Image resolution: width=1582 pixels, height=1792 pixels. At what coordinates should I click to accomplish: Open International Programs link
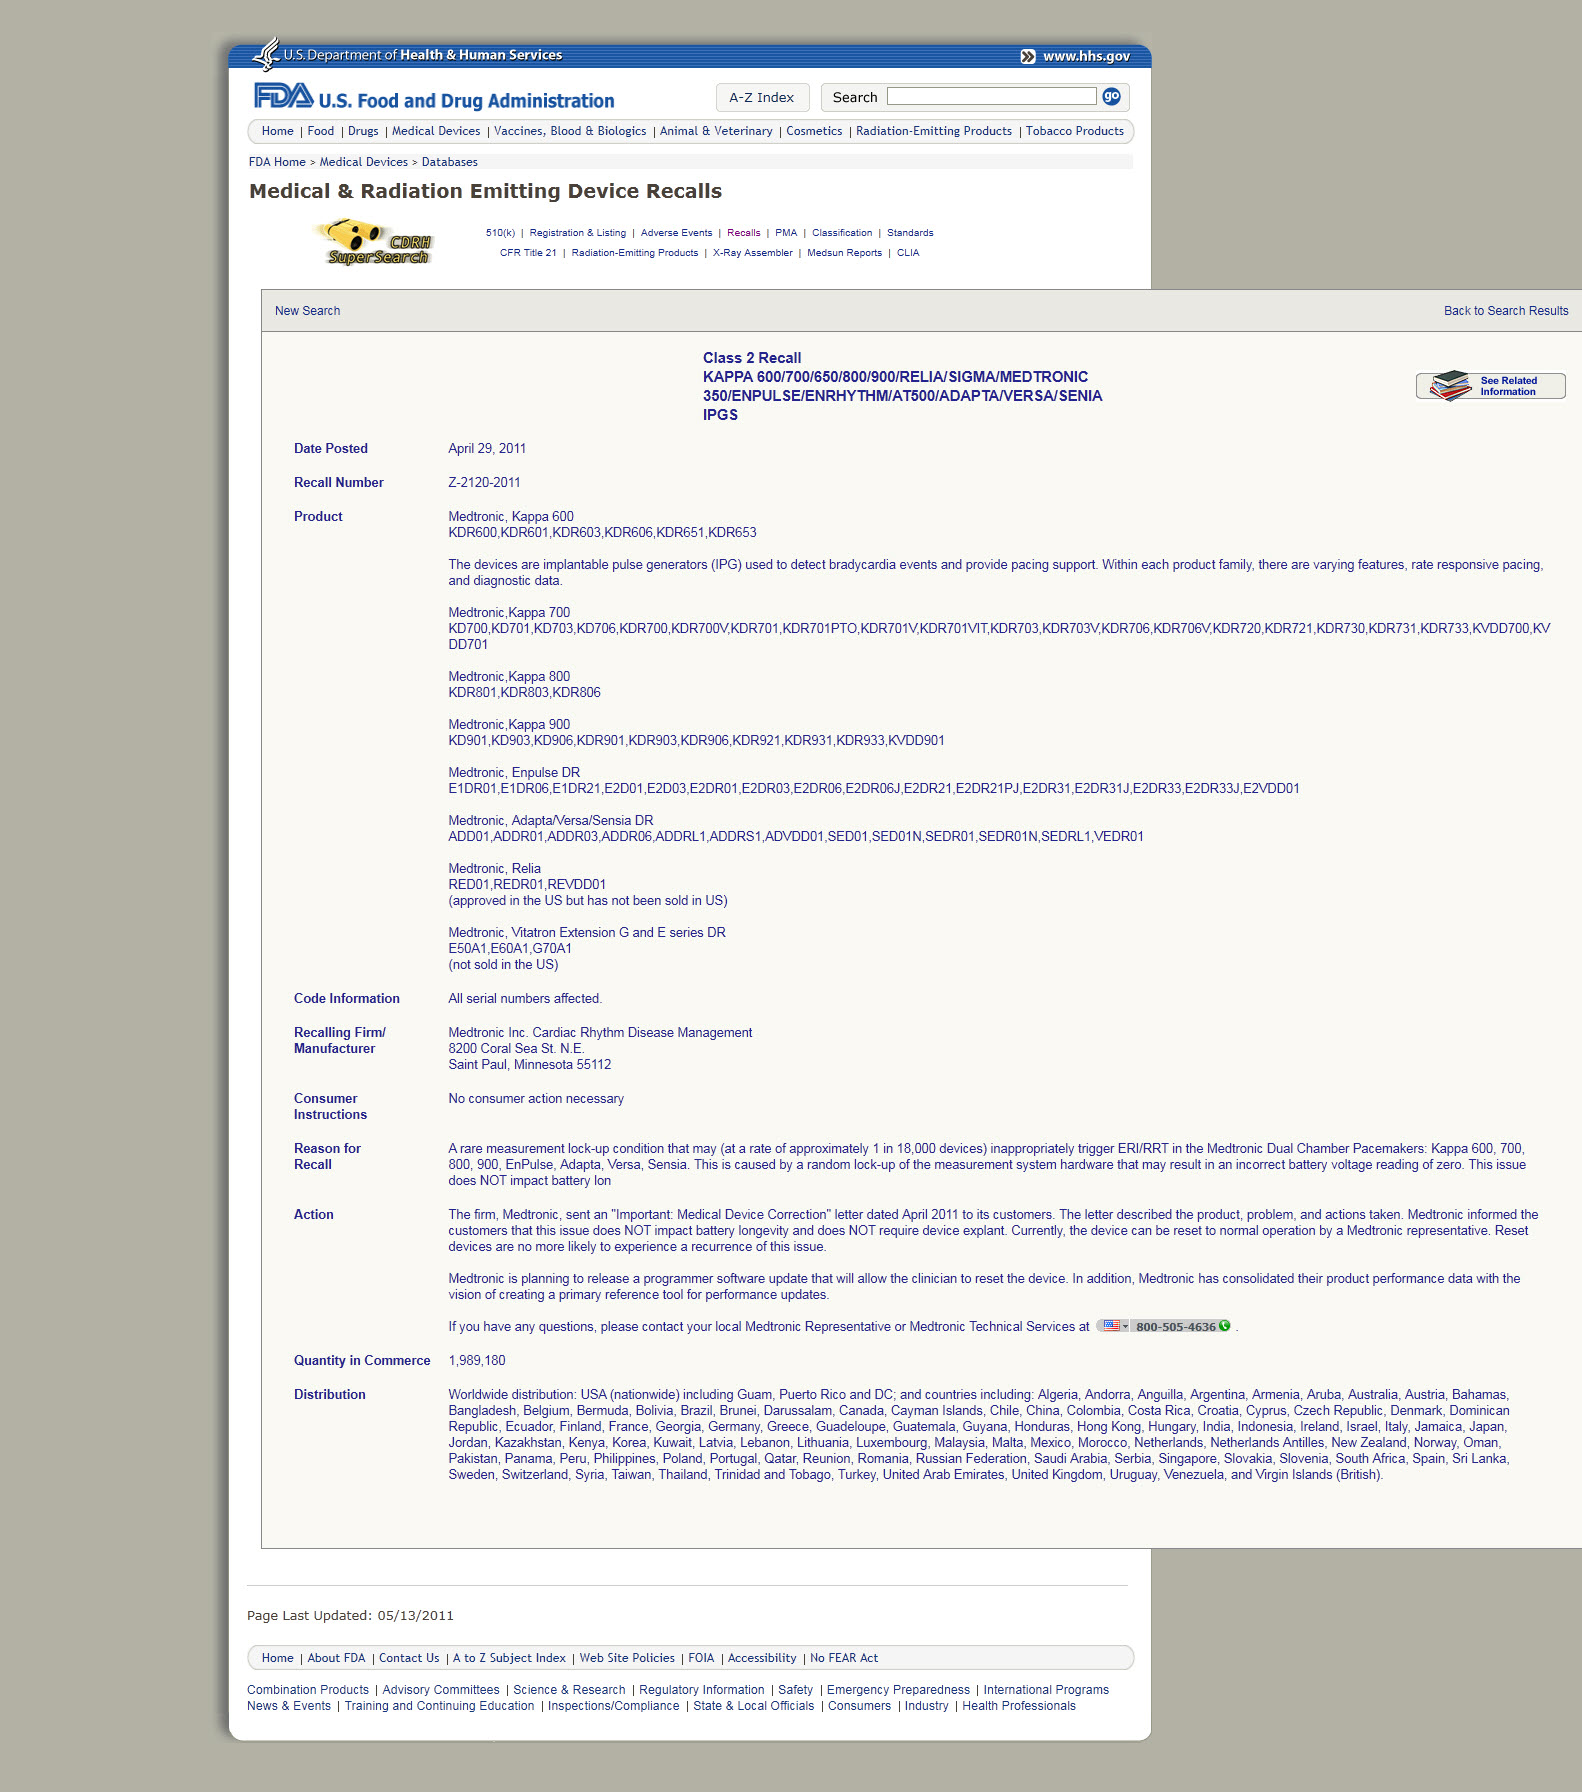tap(1046, 1690)
